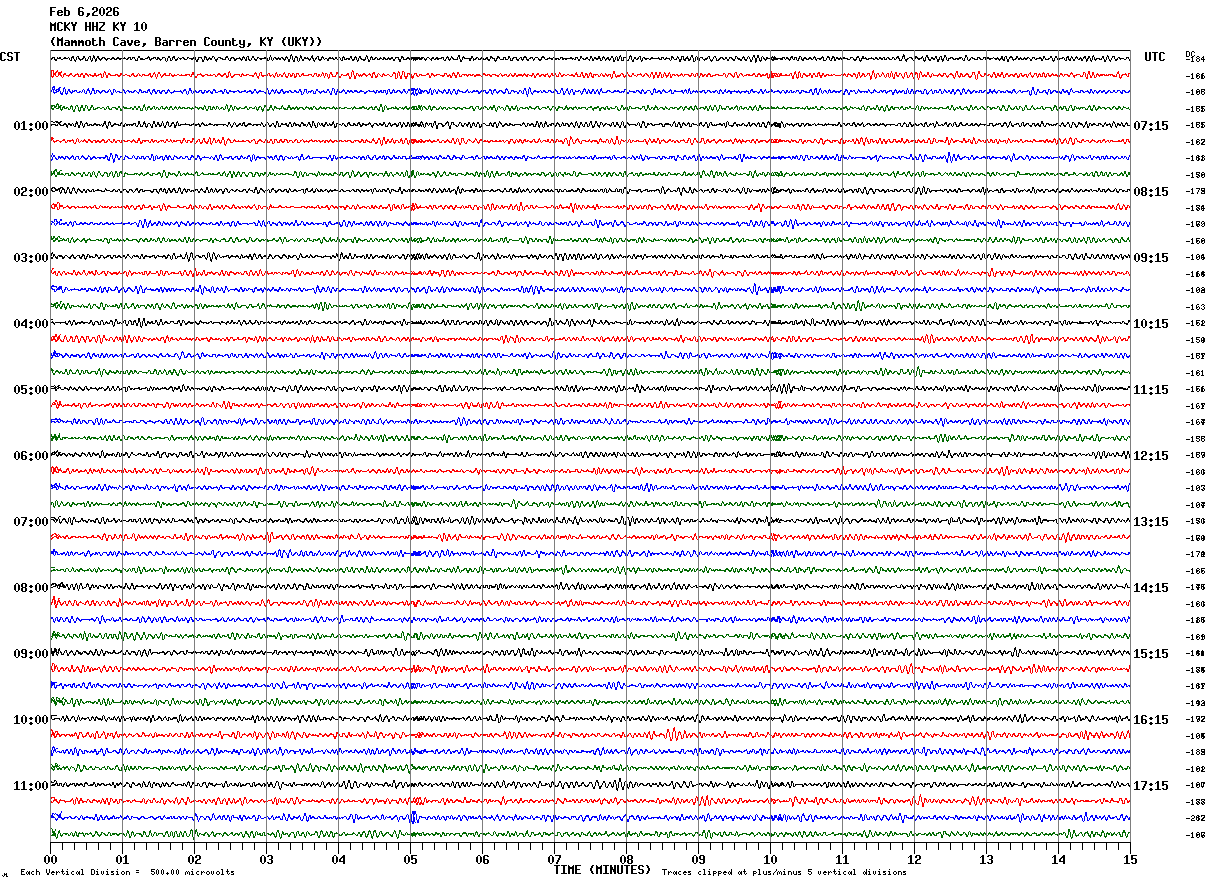
Task: Select the 09:00 CST row label
Action: tap(31, 654)
